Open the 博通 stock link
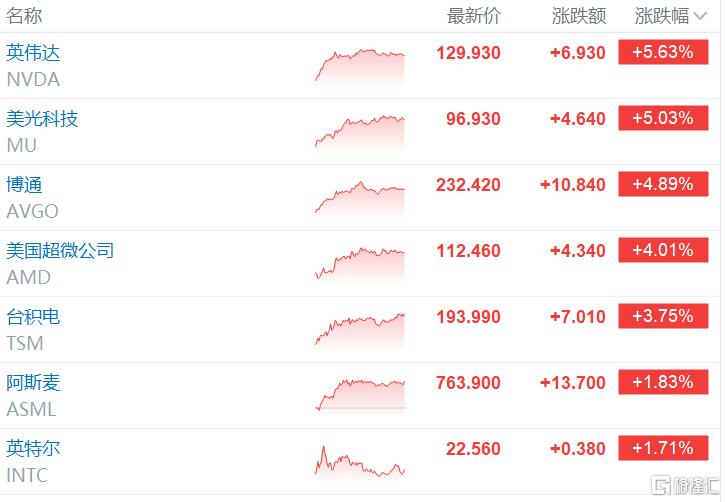This screenshot has height=502, width=726. 24,185
